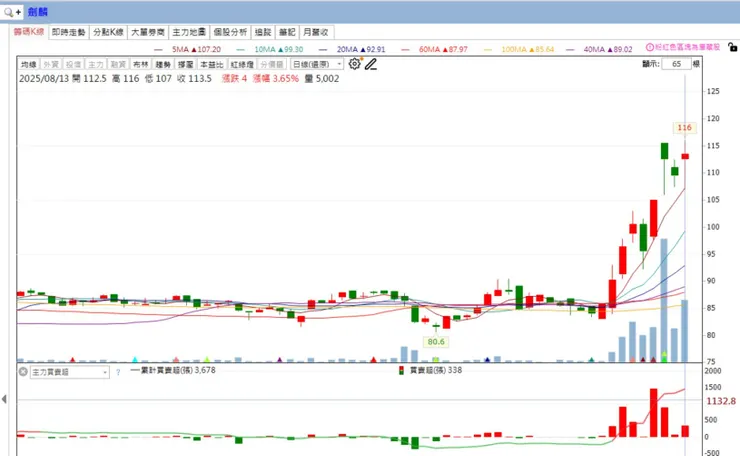Toggle the 融資 overlay button
Screen dimensions: 740x456
coord(118,64)
